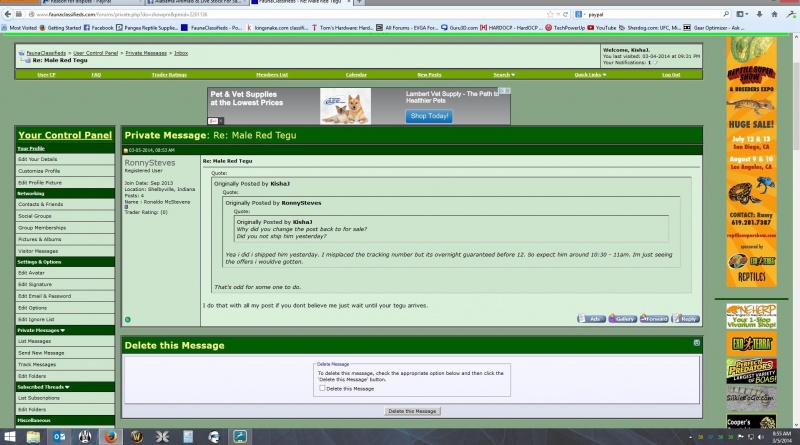Click the Inbox breadcrumb link
The image size is (800, 445).
point(181,53)
